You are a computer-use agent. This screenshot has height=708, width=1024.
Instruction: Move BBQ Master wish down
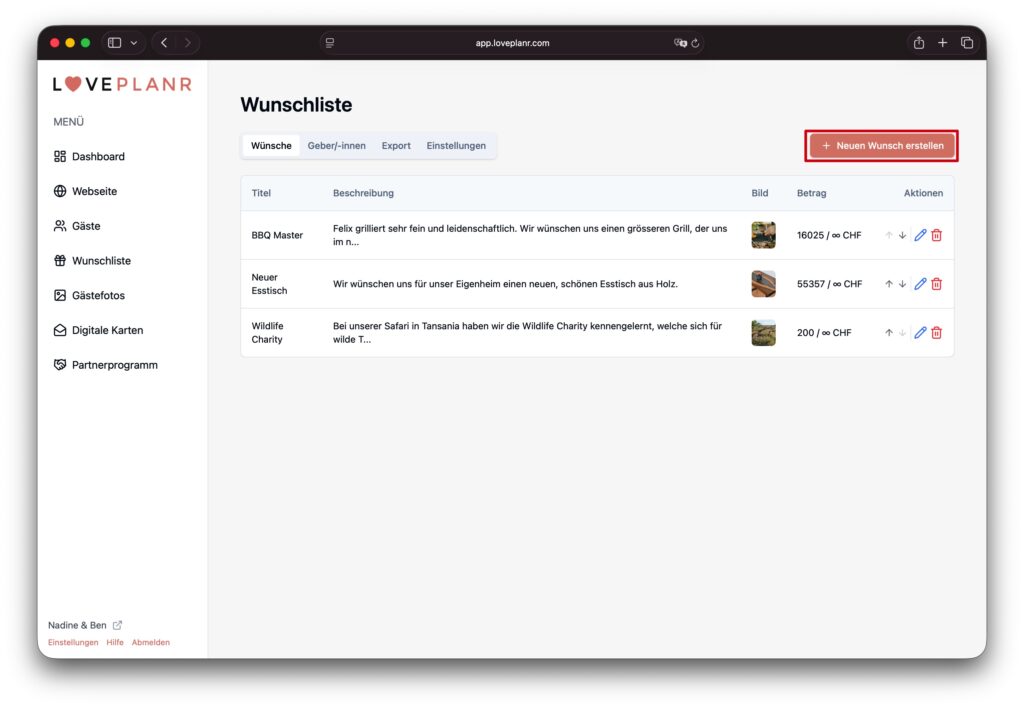coord(902,235)
